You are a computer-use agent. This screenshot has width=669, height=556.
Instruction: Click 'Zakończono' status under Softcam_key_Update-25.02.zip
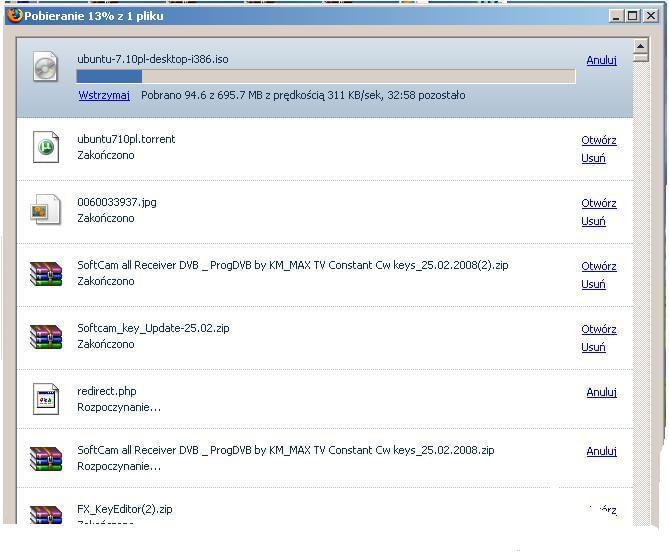click(106, 344)
